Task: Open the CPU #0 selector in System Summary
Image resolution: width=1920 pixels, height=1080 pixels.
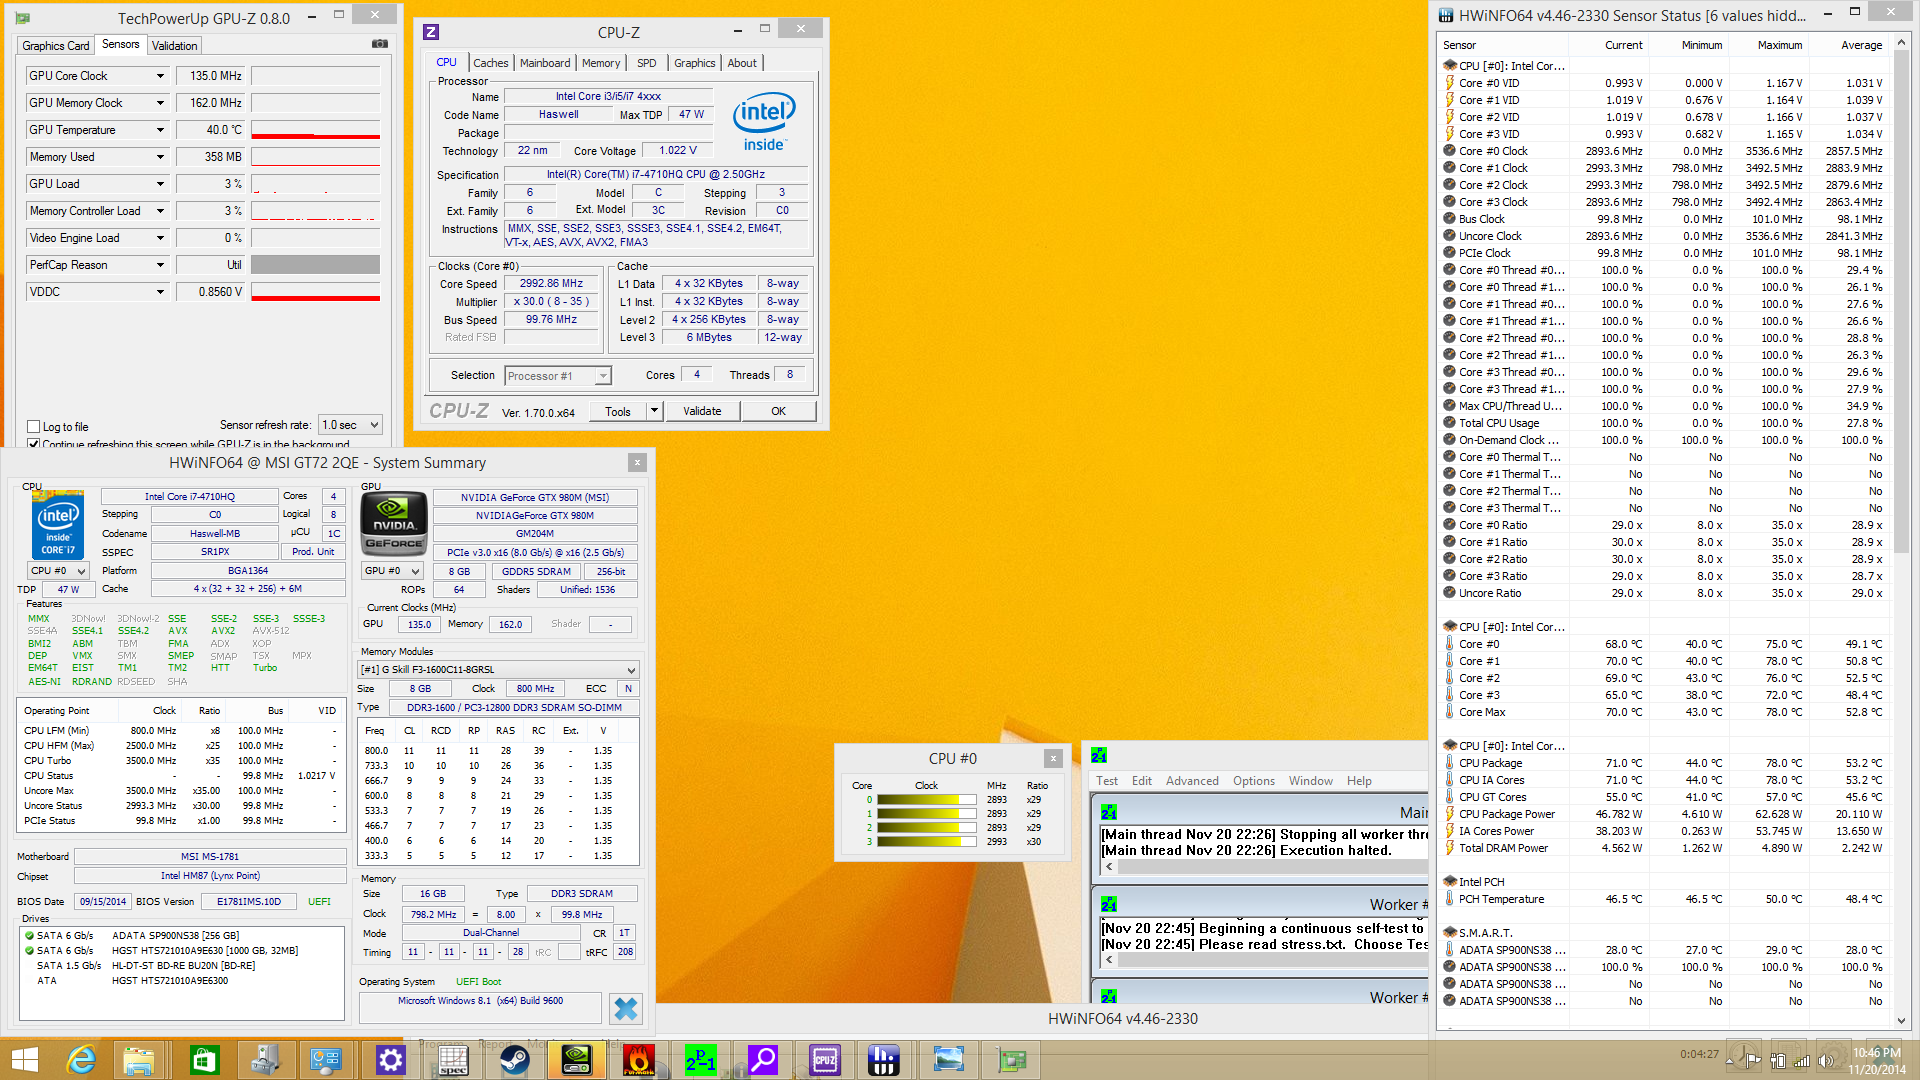Action: click(58, 571)
